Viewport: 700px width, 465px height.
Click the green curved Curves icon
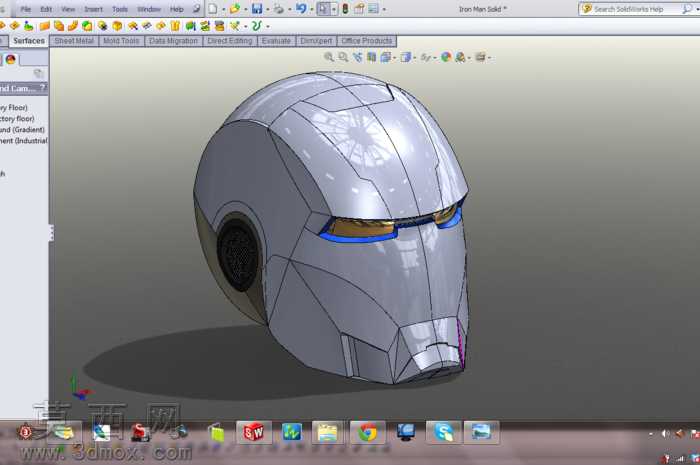click(257, 26)
